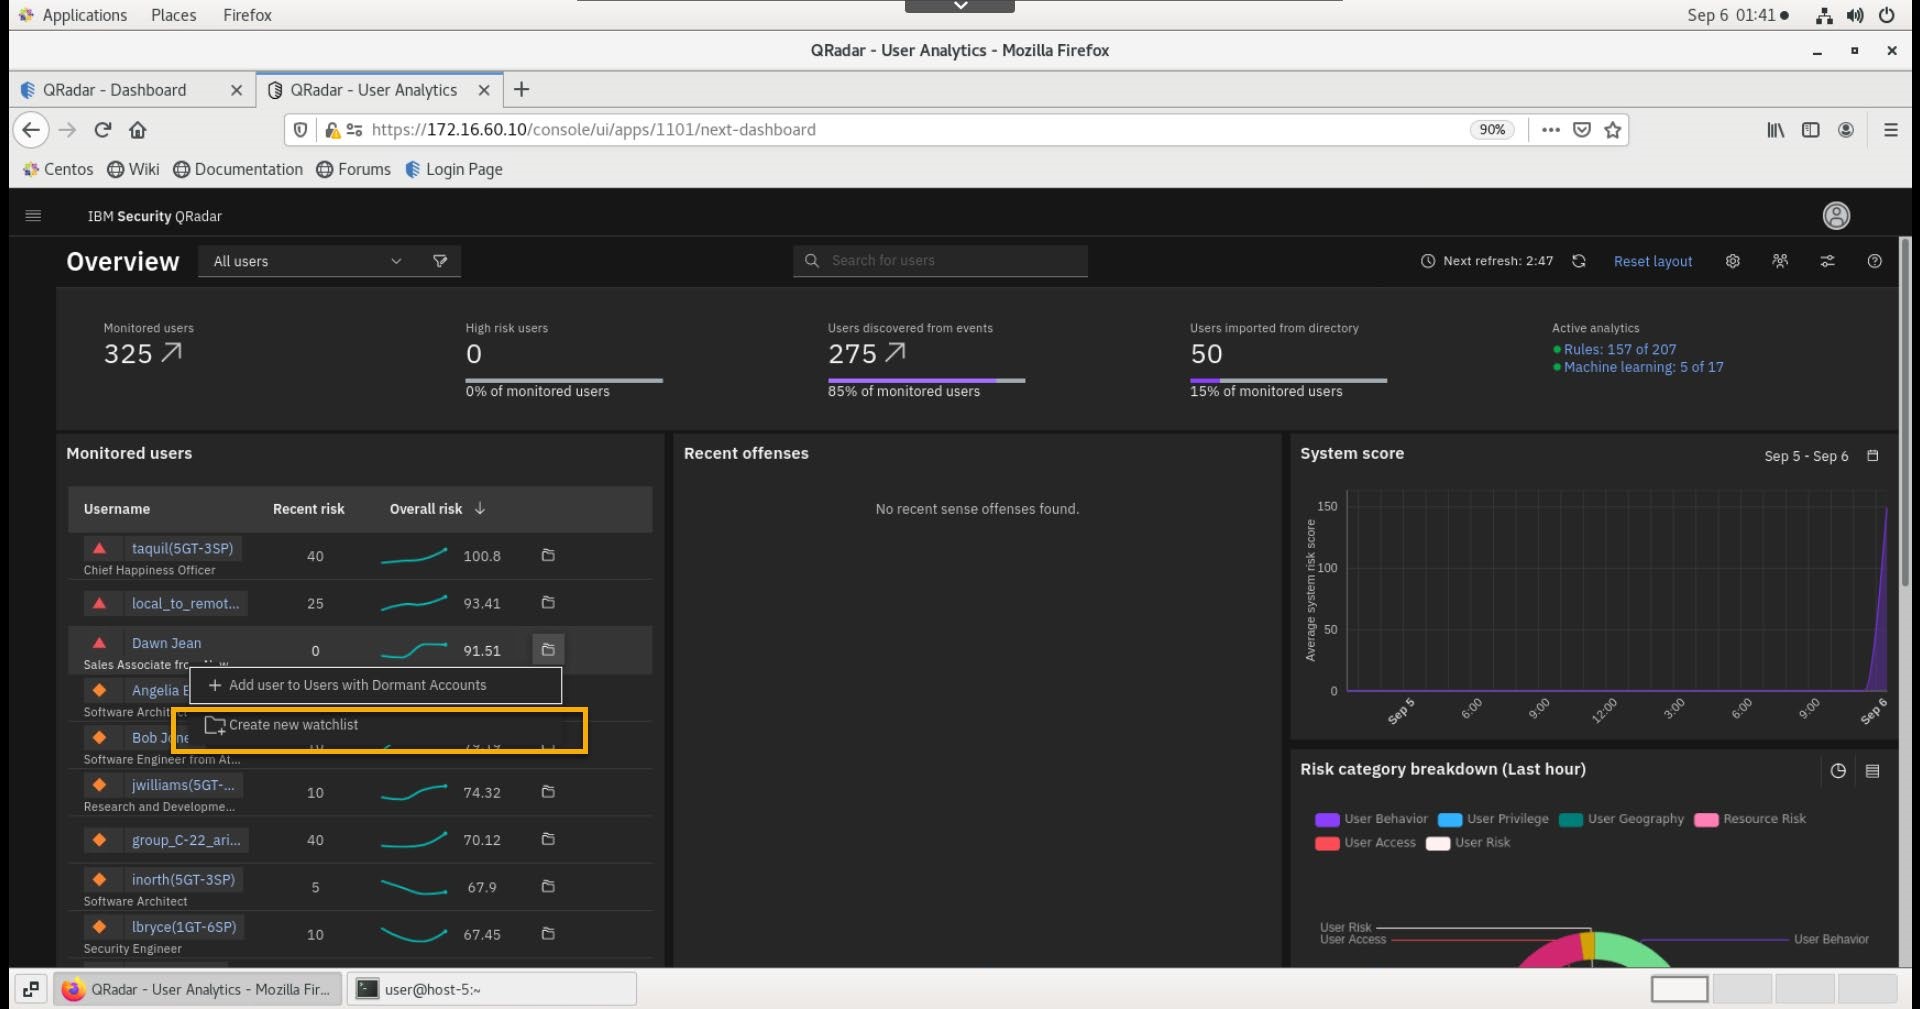Toggle Resource Risk legend series
Viewport: 1920px width, 1009px height.
pos(1750,819)
